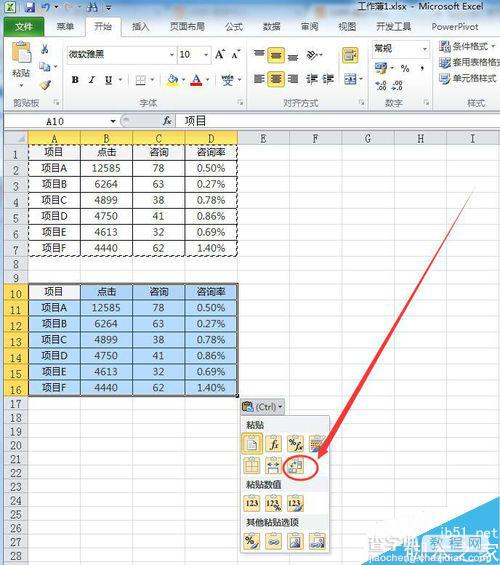Screen dimensions: 500x565
Task: Choose Keep Source Column Widths paste option
Action: [x=273, y=465]
